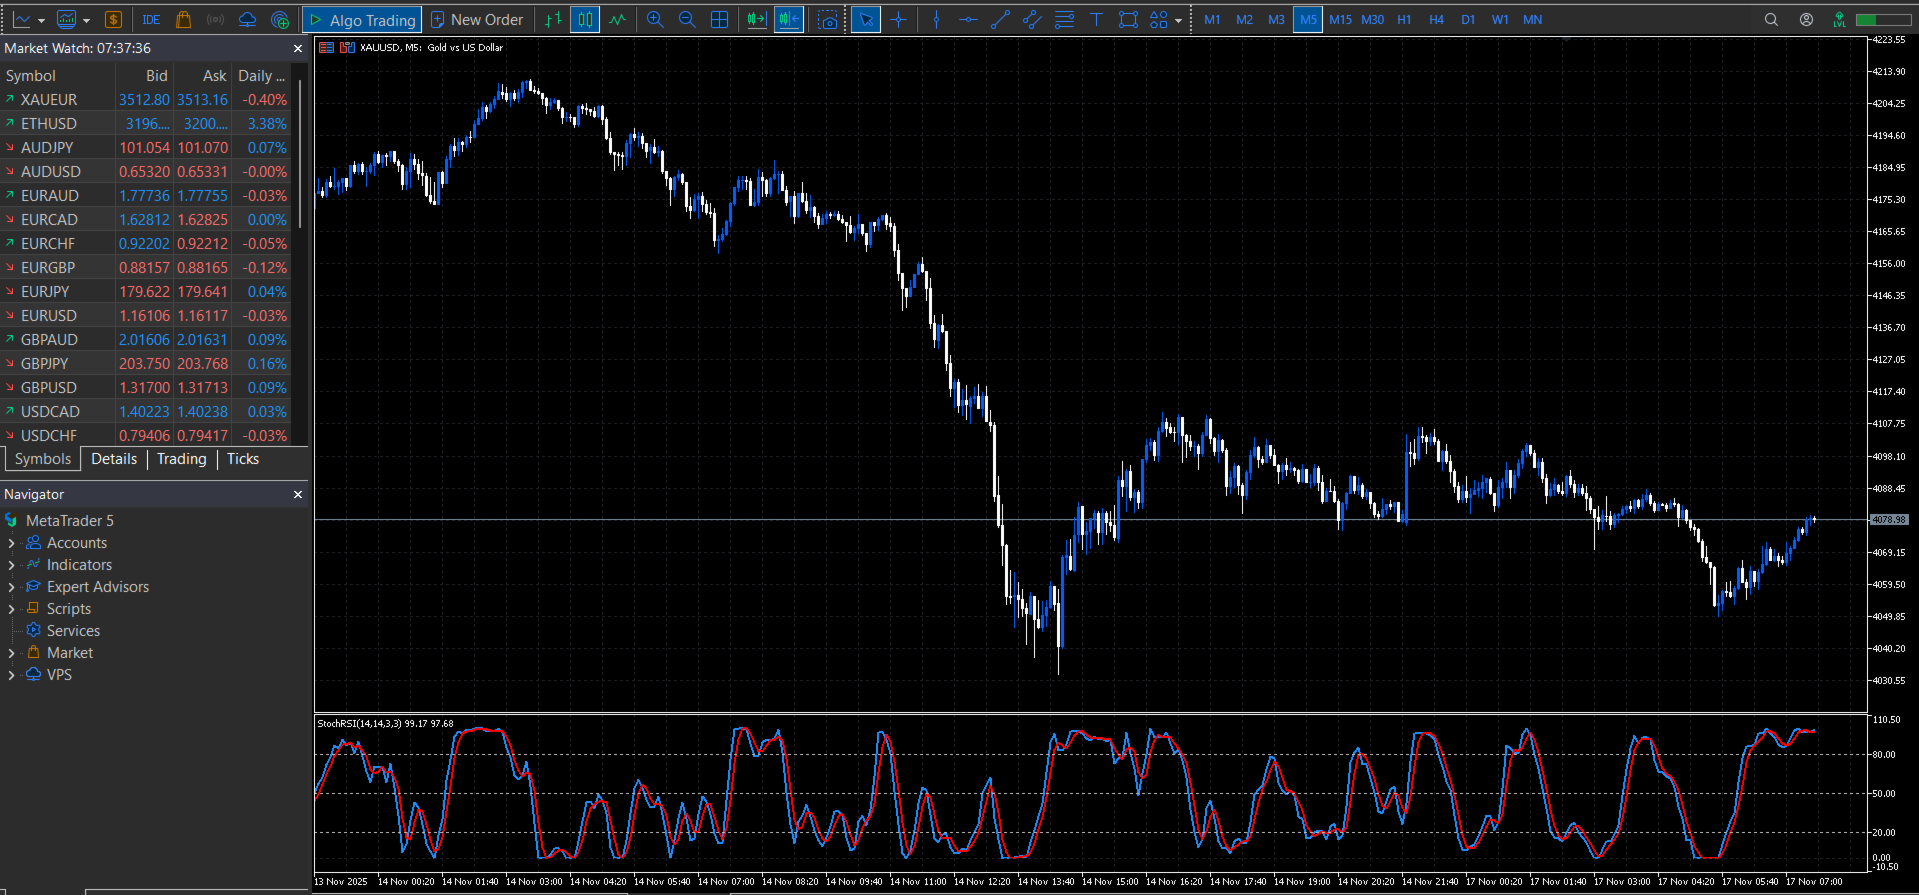Image resolution: width=1919 pixels, height=895 pixels.
Task: Switch to M15 timeframe
Action: (x=1340, y=19)
